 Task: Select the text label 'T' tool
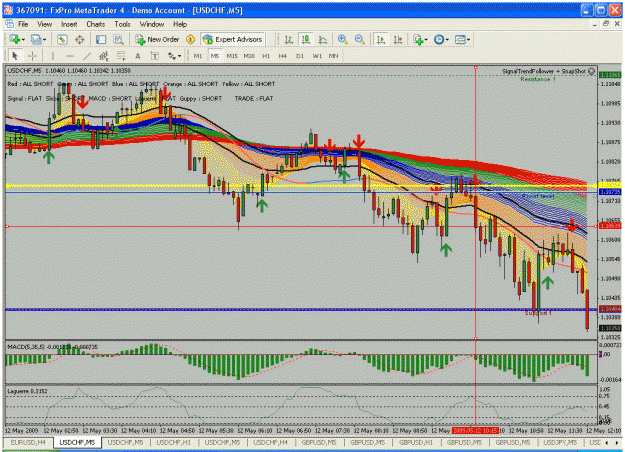click(x=155, y=56)
